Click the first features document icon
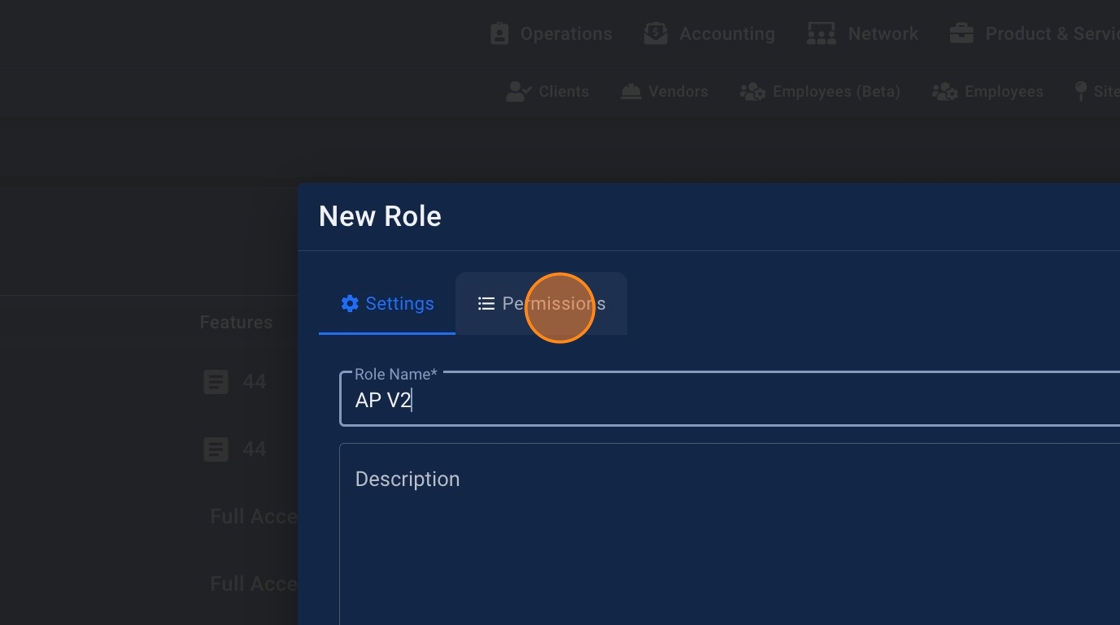 (x=216, y=382)
